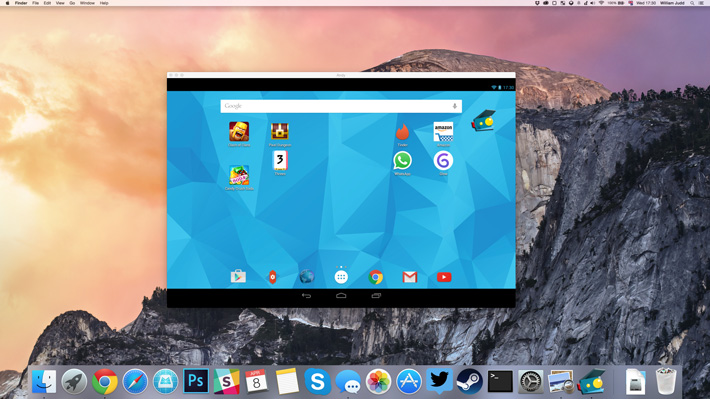710x399 pixels.
Task: Open the Photos app in the dock
Action: click(x=378, y=381)
